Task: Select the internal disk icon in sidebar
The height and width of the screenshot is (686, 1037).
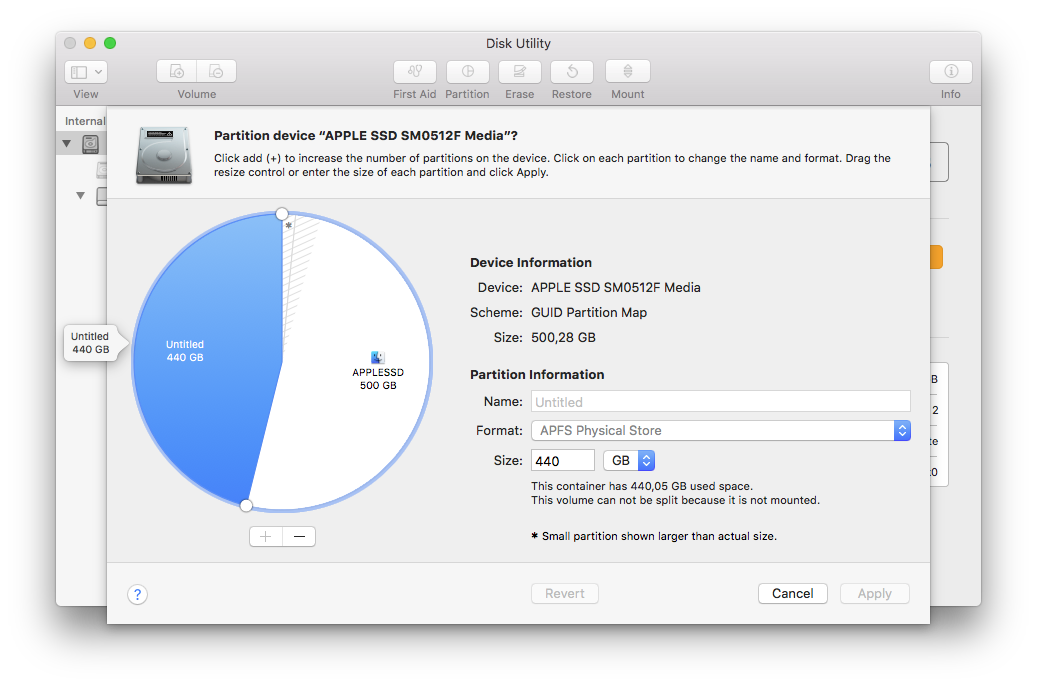Action: point(91,144)
